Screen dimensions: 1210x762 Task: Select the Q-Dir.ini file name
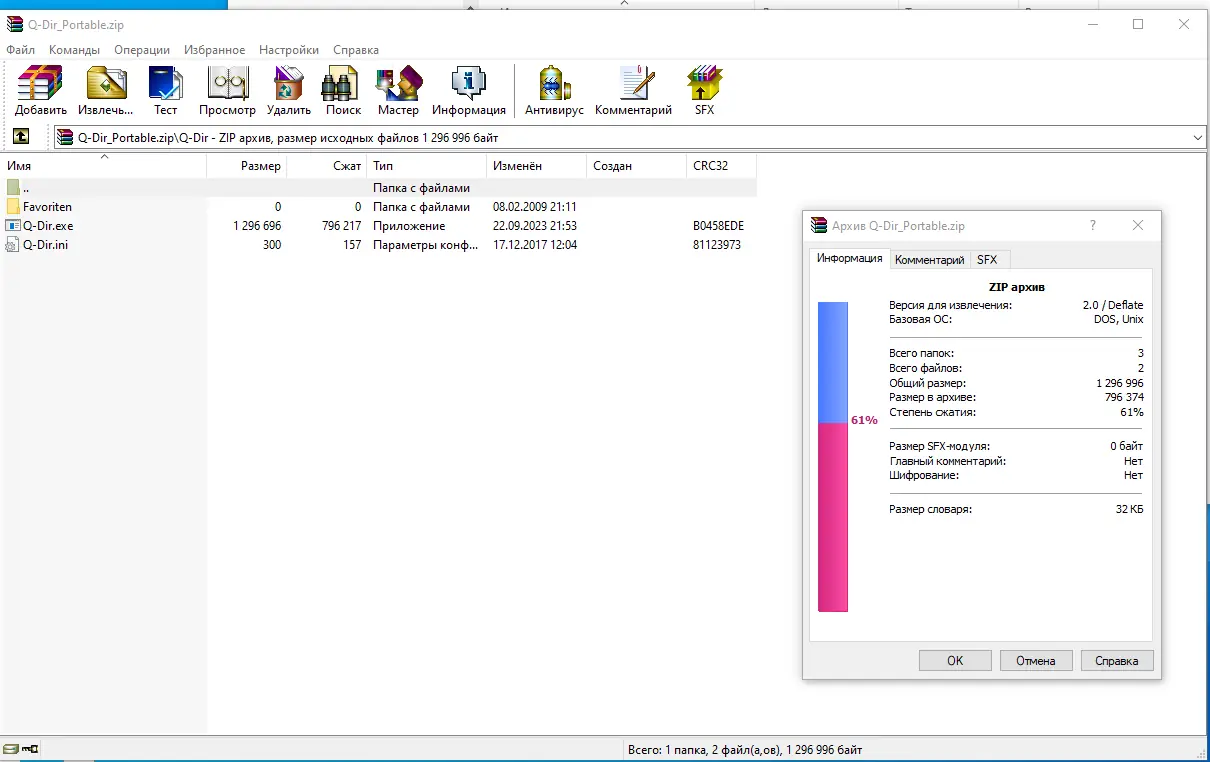[x=46, y=245]
